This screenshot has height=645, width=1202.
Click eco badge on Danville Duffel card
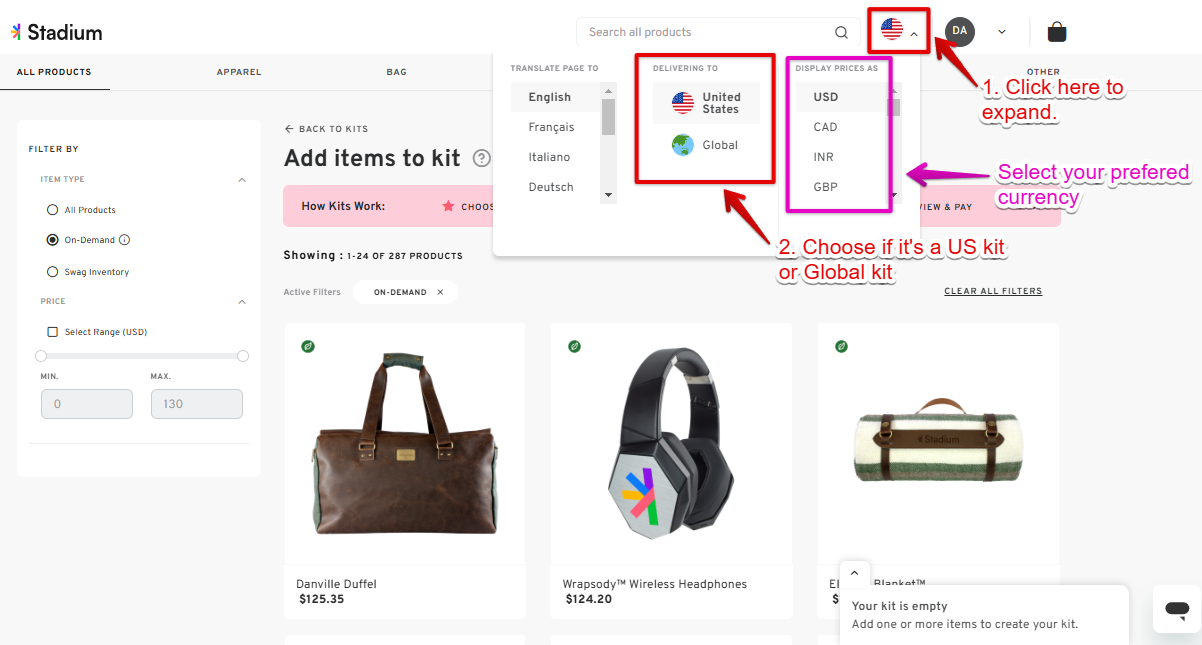[308, 346]
